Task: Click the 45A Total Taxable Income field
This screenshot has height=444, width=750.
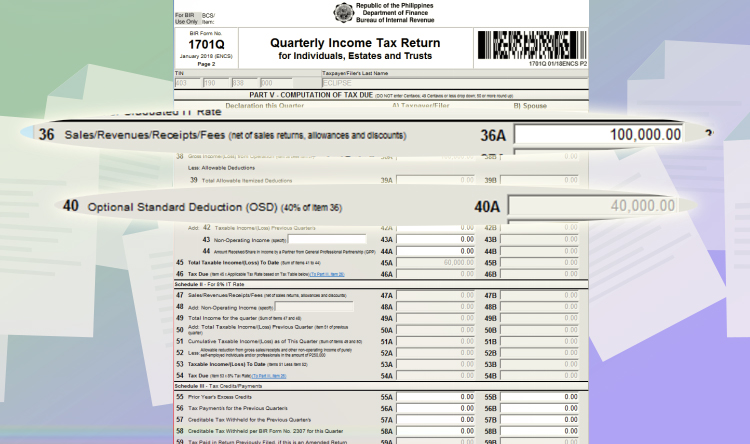Action: click(436, 263)
